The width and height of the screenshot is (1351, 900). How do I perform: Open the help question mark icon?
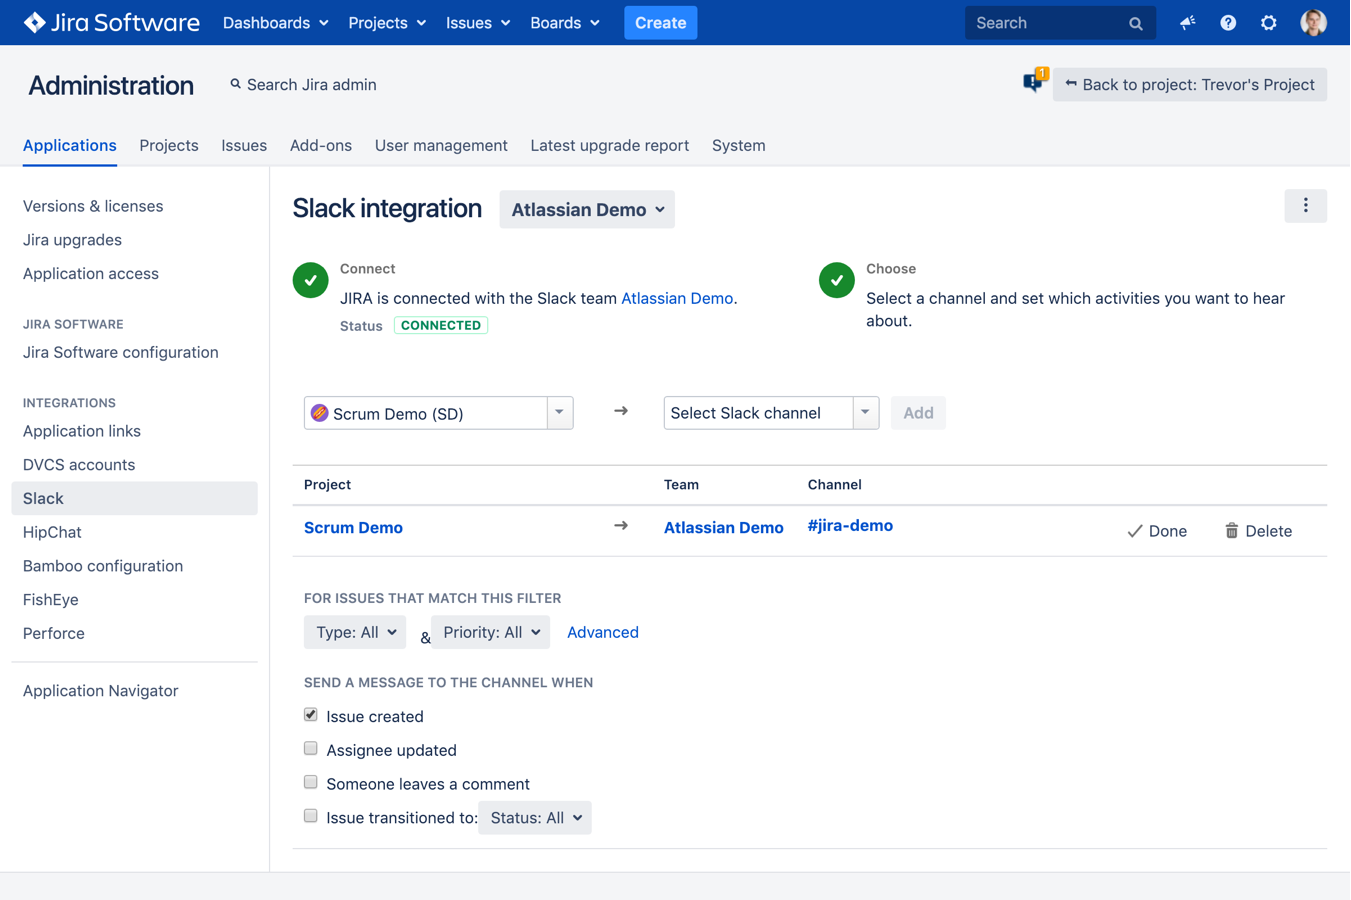1228,23
